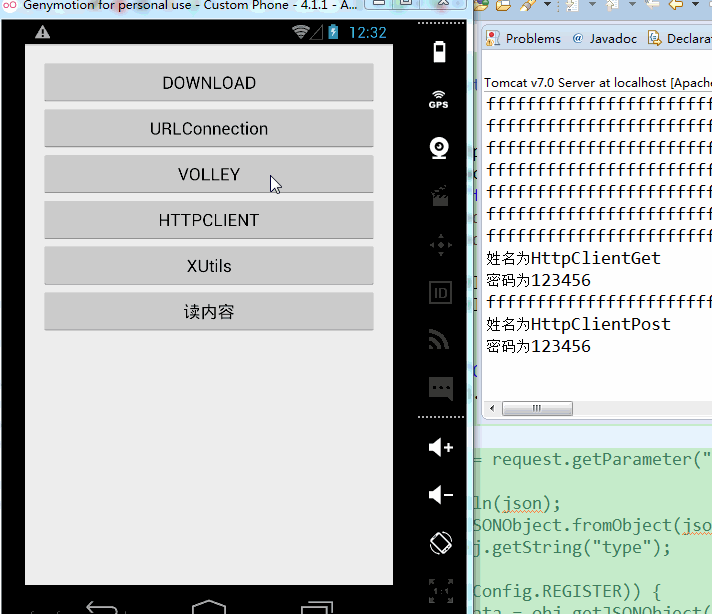Open the Genymotion camera widget

(439, 148)
